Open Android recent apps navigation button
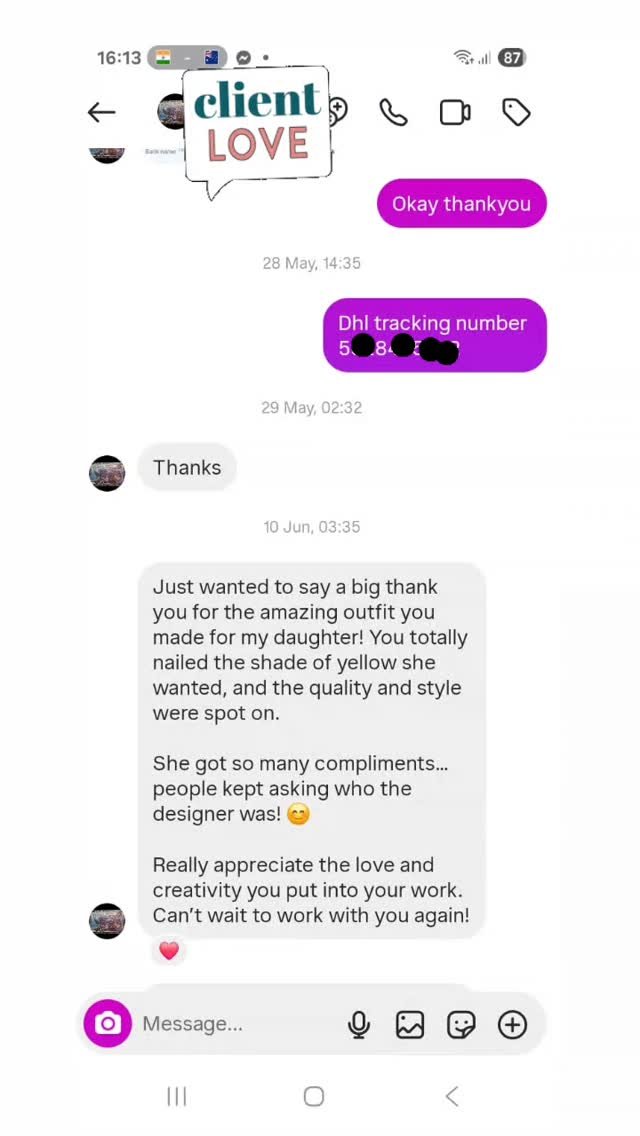The image size is (640, 1136). tap(177, 1096)
